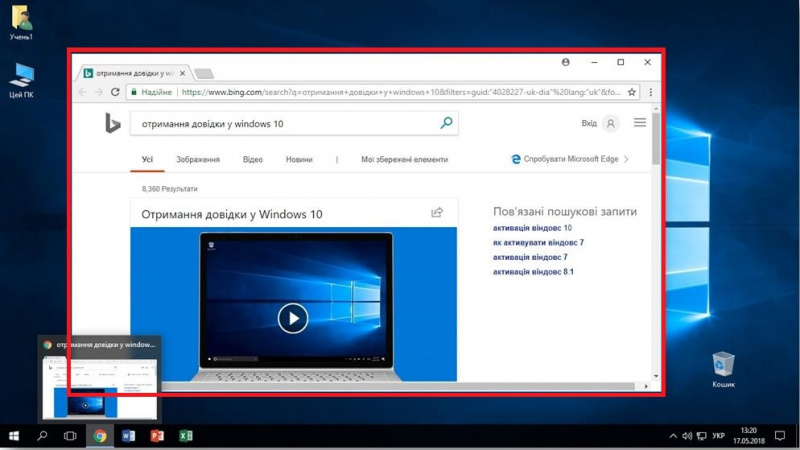
Task: Open the Bing hamburger menu
Action: click(640, 124)
